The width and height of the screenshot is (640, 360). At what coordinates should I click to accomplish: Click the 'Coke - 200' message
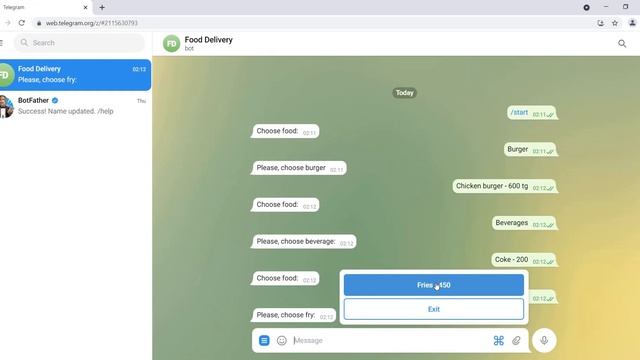[524, 260]
